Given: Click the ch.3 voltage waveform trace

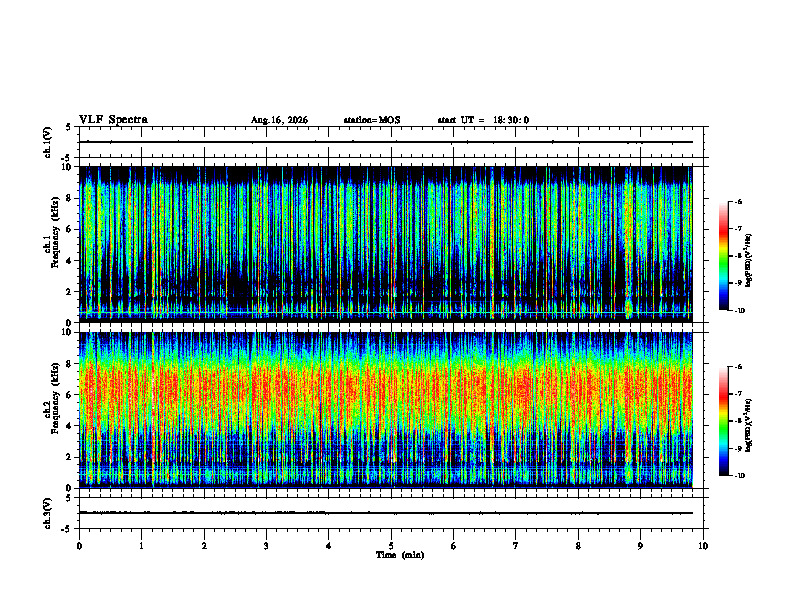Looking at the screenshot, I should coord(386,513).
